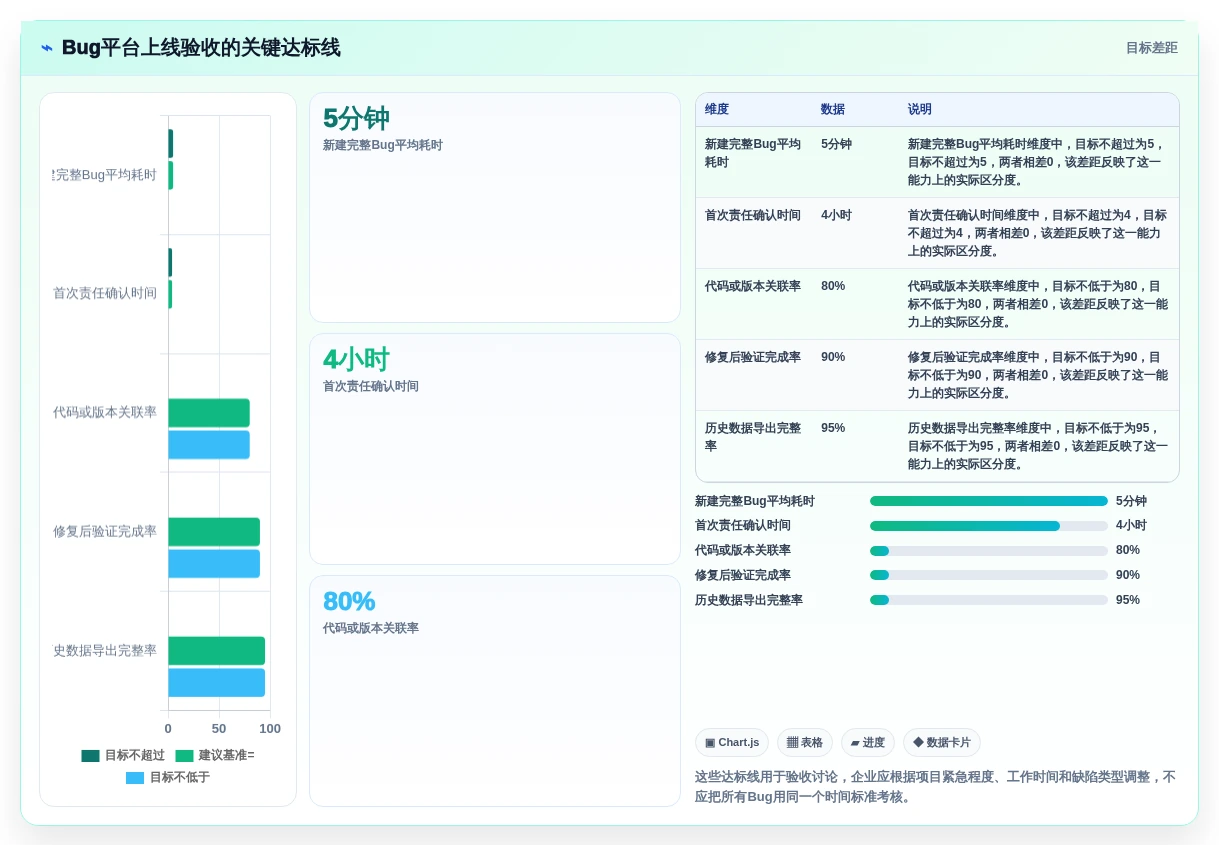Click the chart x-axis 100 label

point(270,729)
